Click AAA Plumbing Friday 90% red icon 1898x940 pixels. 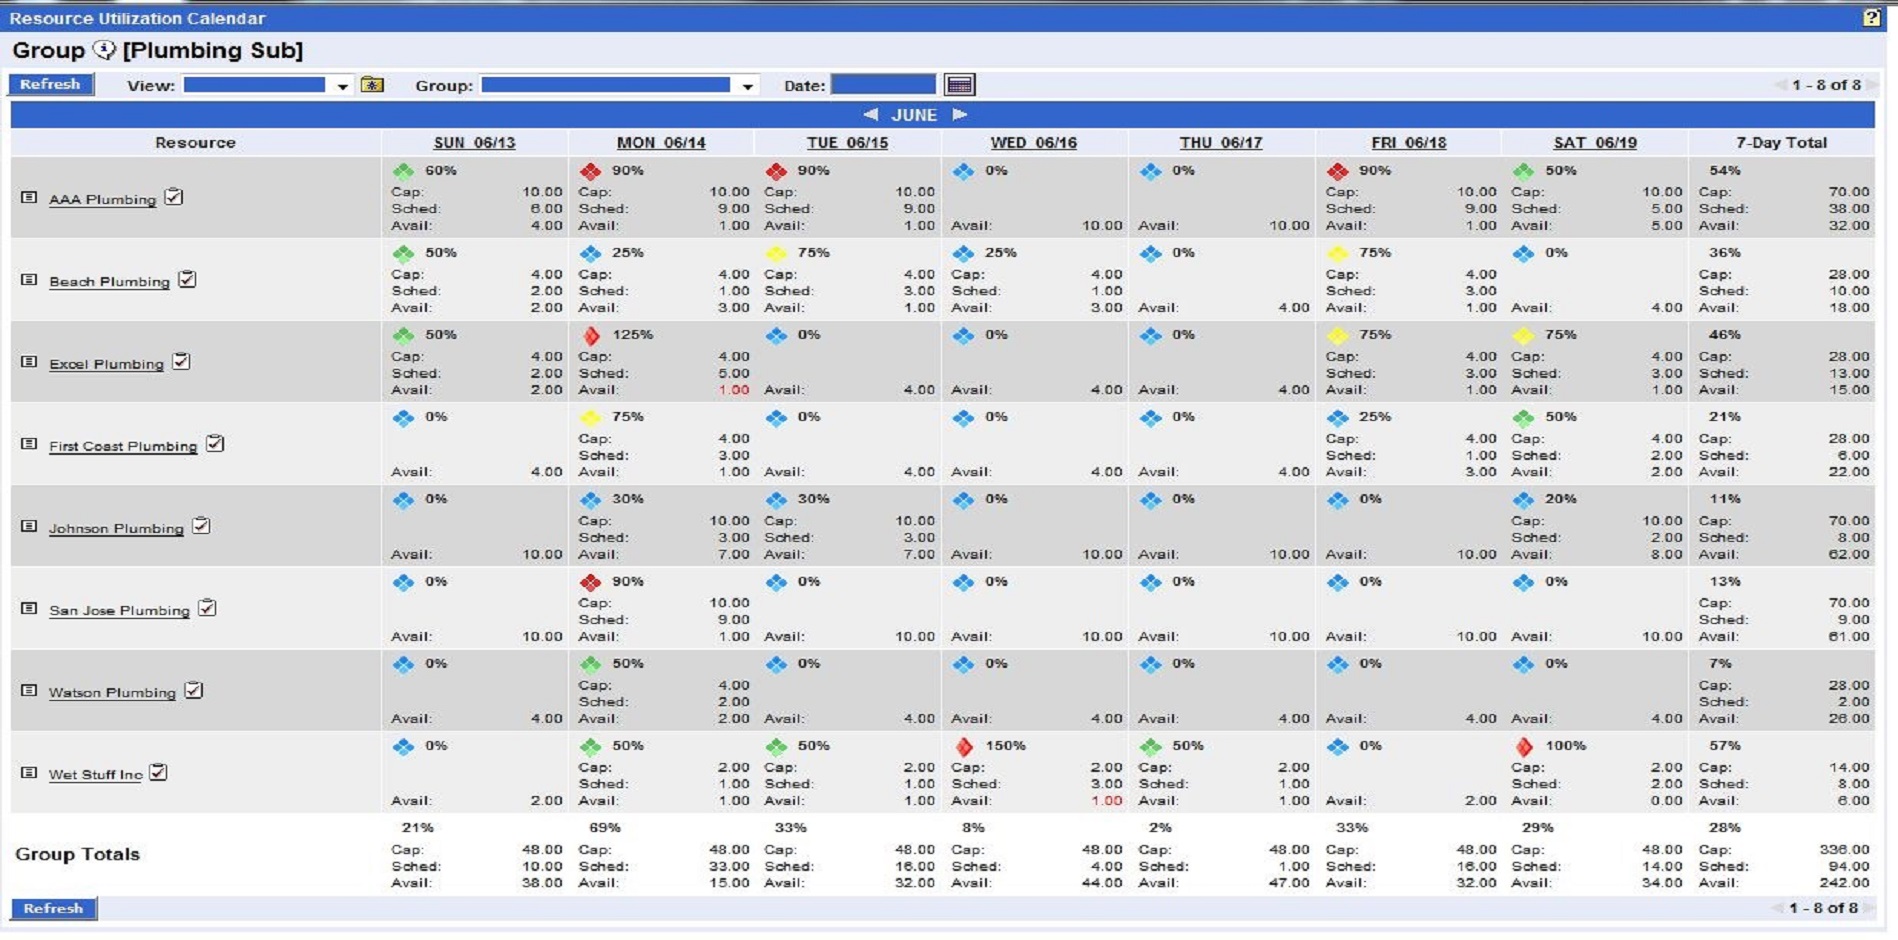[x=1338, y=171]
